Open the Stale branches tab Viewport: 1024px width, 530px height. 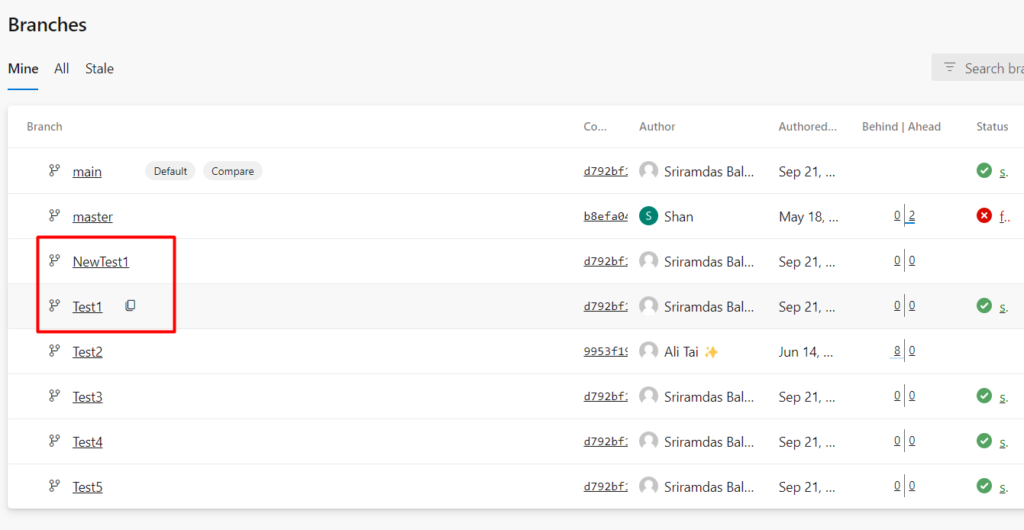coord(99,69)
